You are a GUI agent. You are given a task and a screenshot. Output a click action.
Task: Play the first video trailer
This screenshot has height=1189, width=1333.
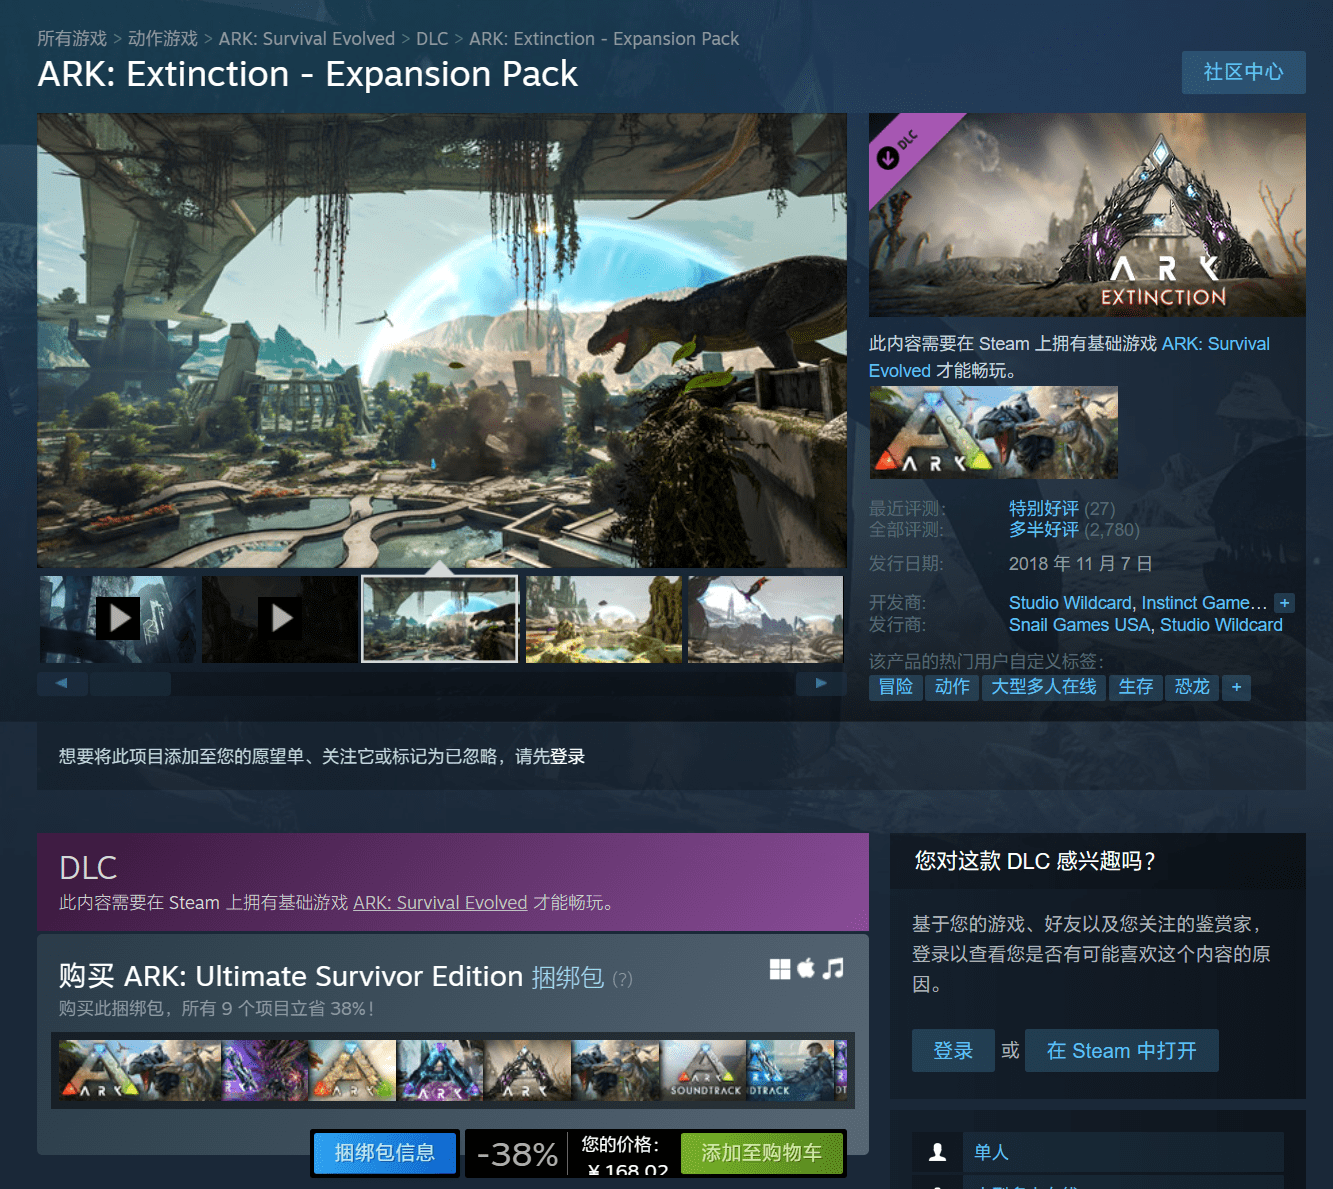[118, 619]
